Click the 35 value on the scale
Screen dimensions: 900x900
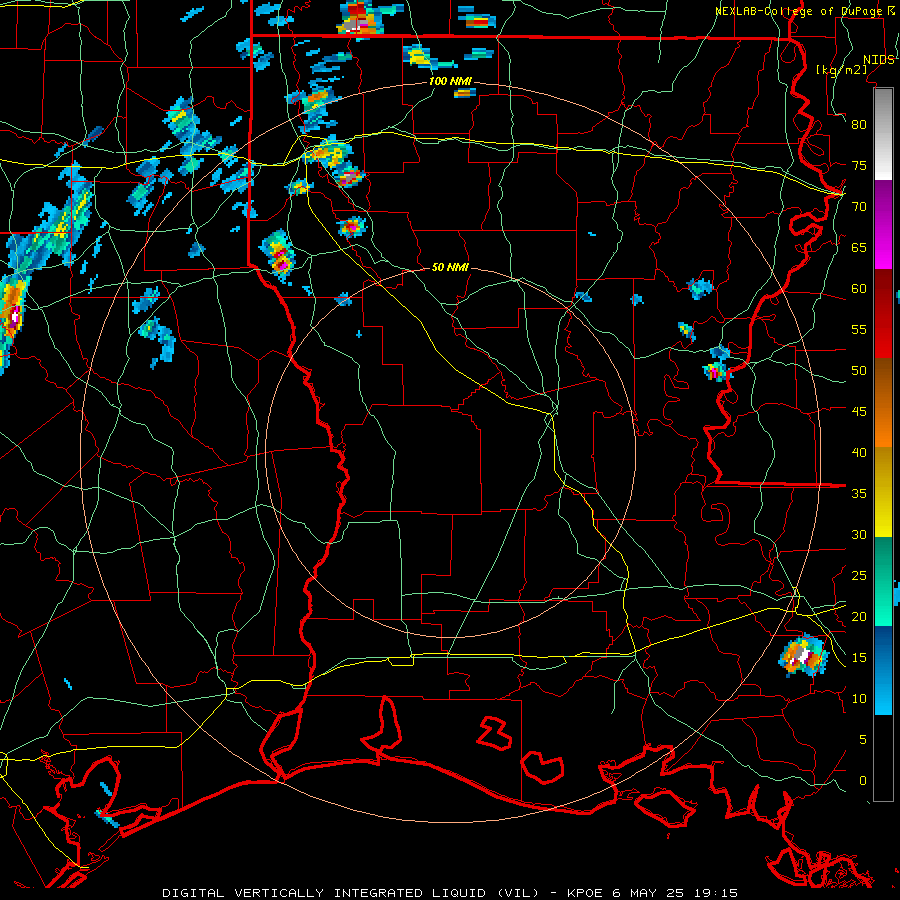coord(859,494)
